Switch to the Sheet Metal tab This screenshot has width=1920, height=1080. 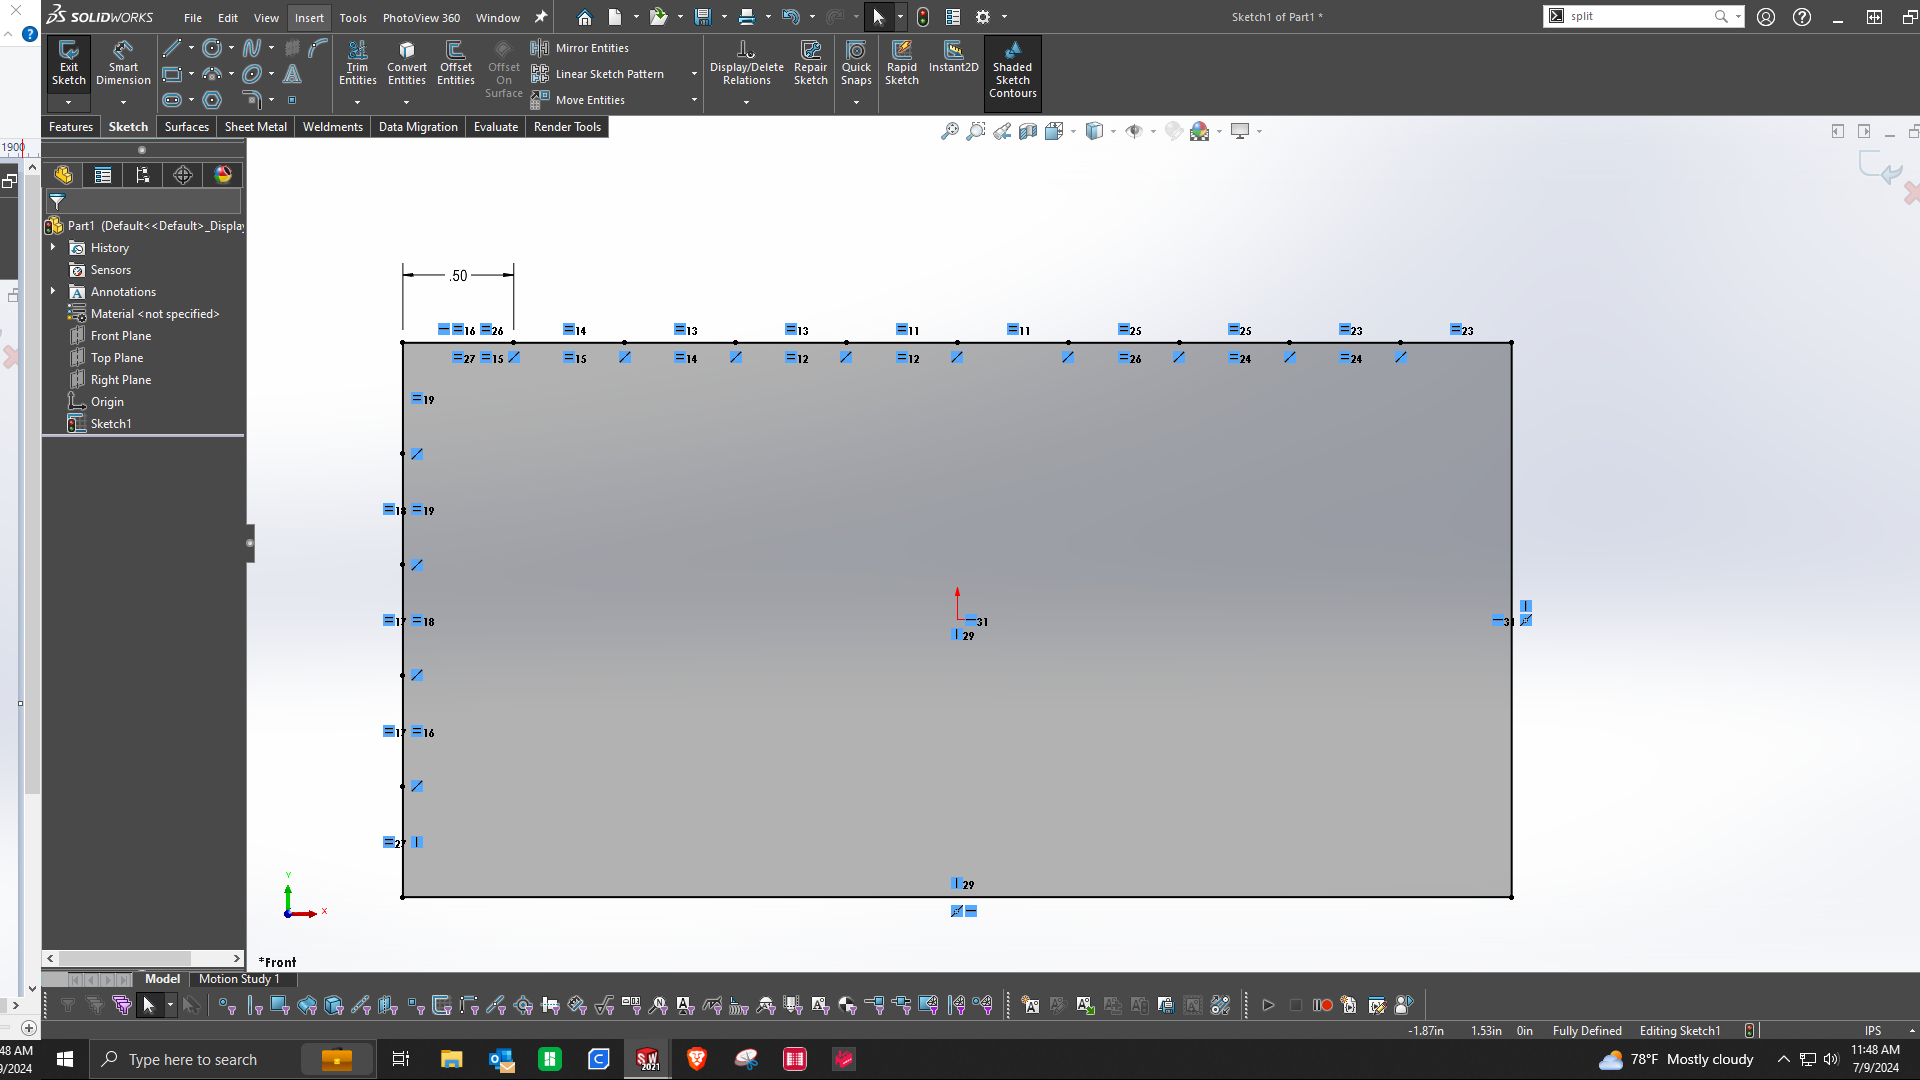[255, 127]
